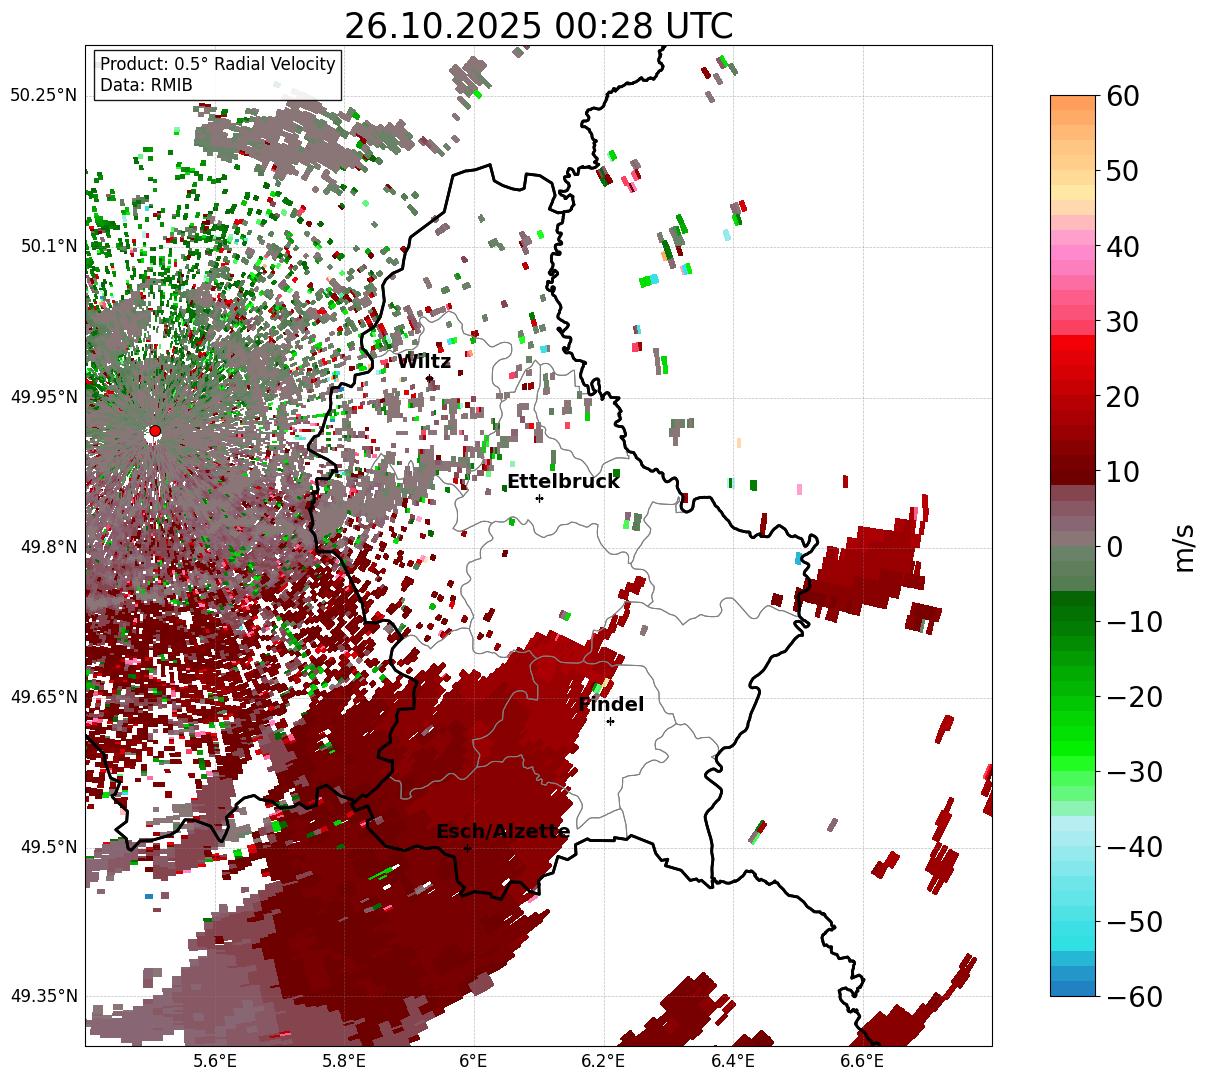Click the colorbar value 0
1207x1081 pixels.
[x=1114, y=547]
